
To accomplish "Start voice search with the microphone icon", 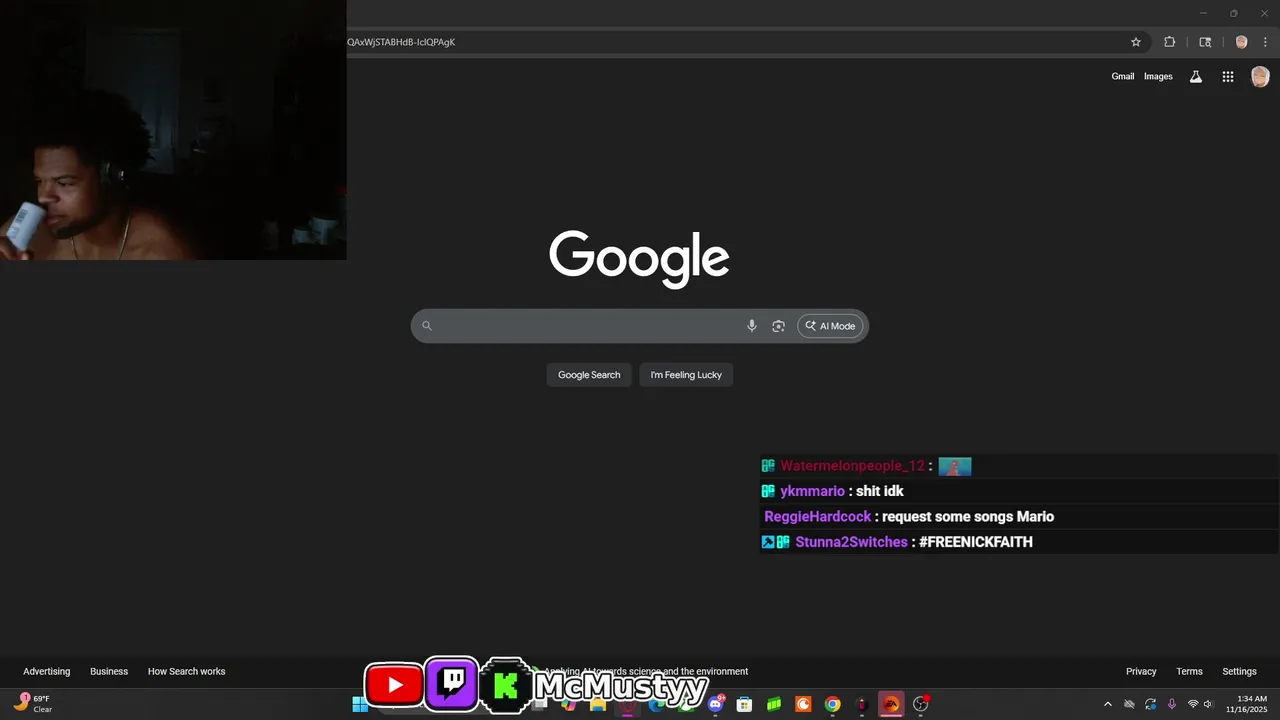I will (752, 326).
